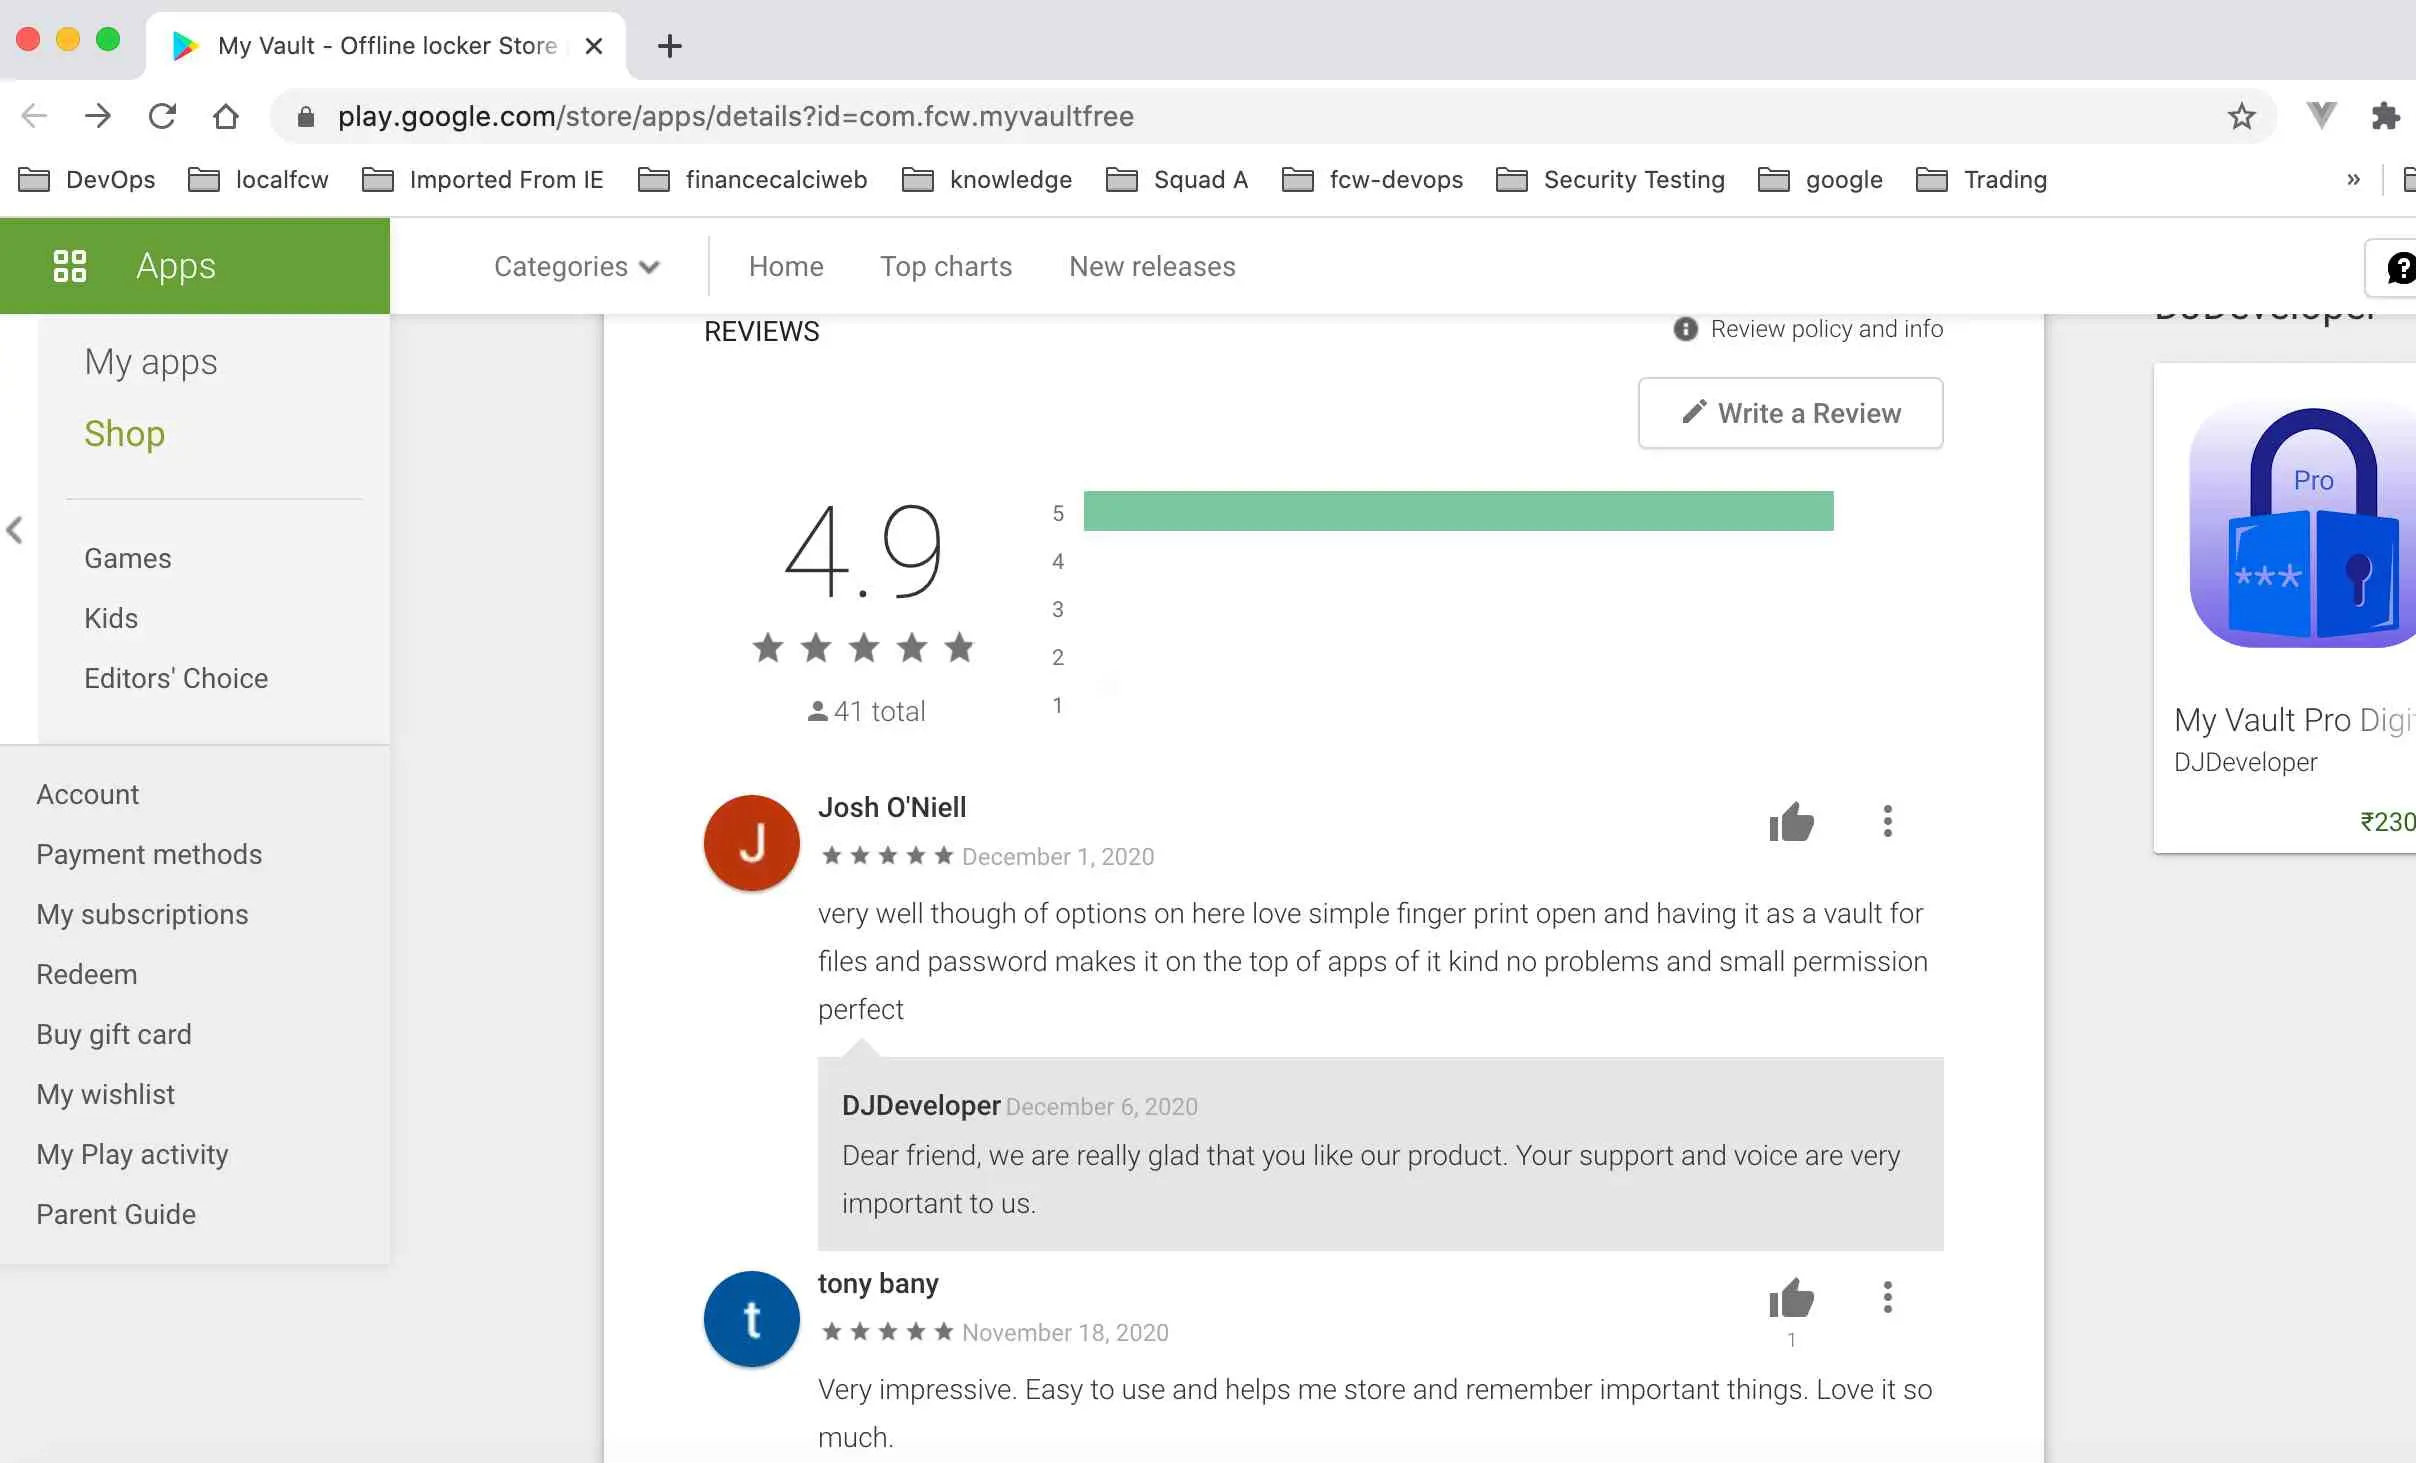
Task: Open the google bookmark folder
Action: [1820, 180]
